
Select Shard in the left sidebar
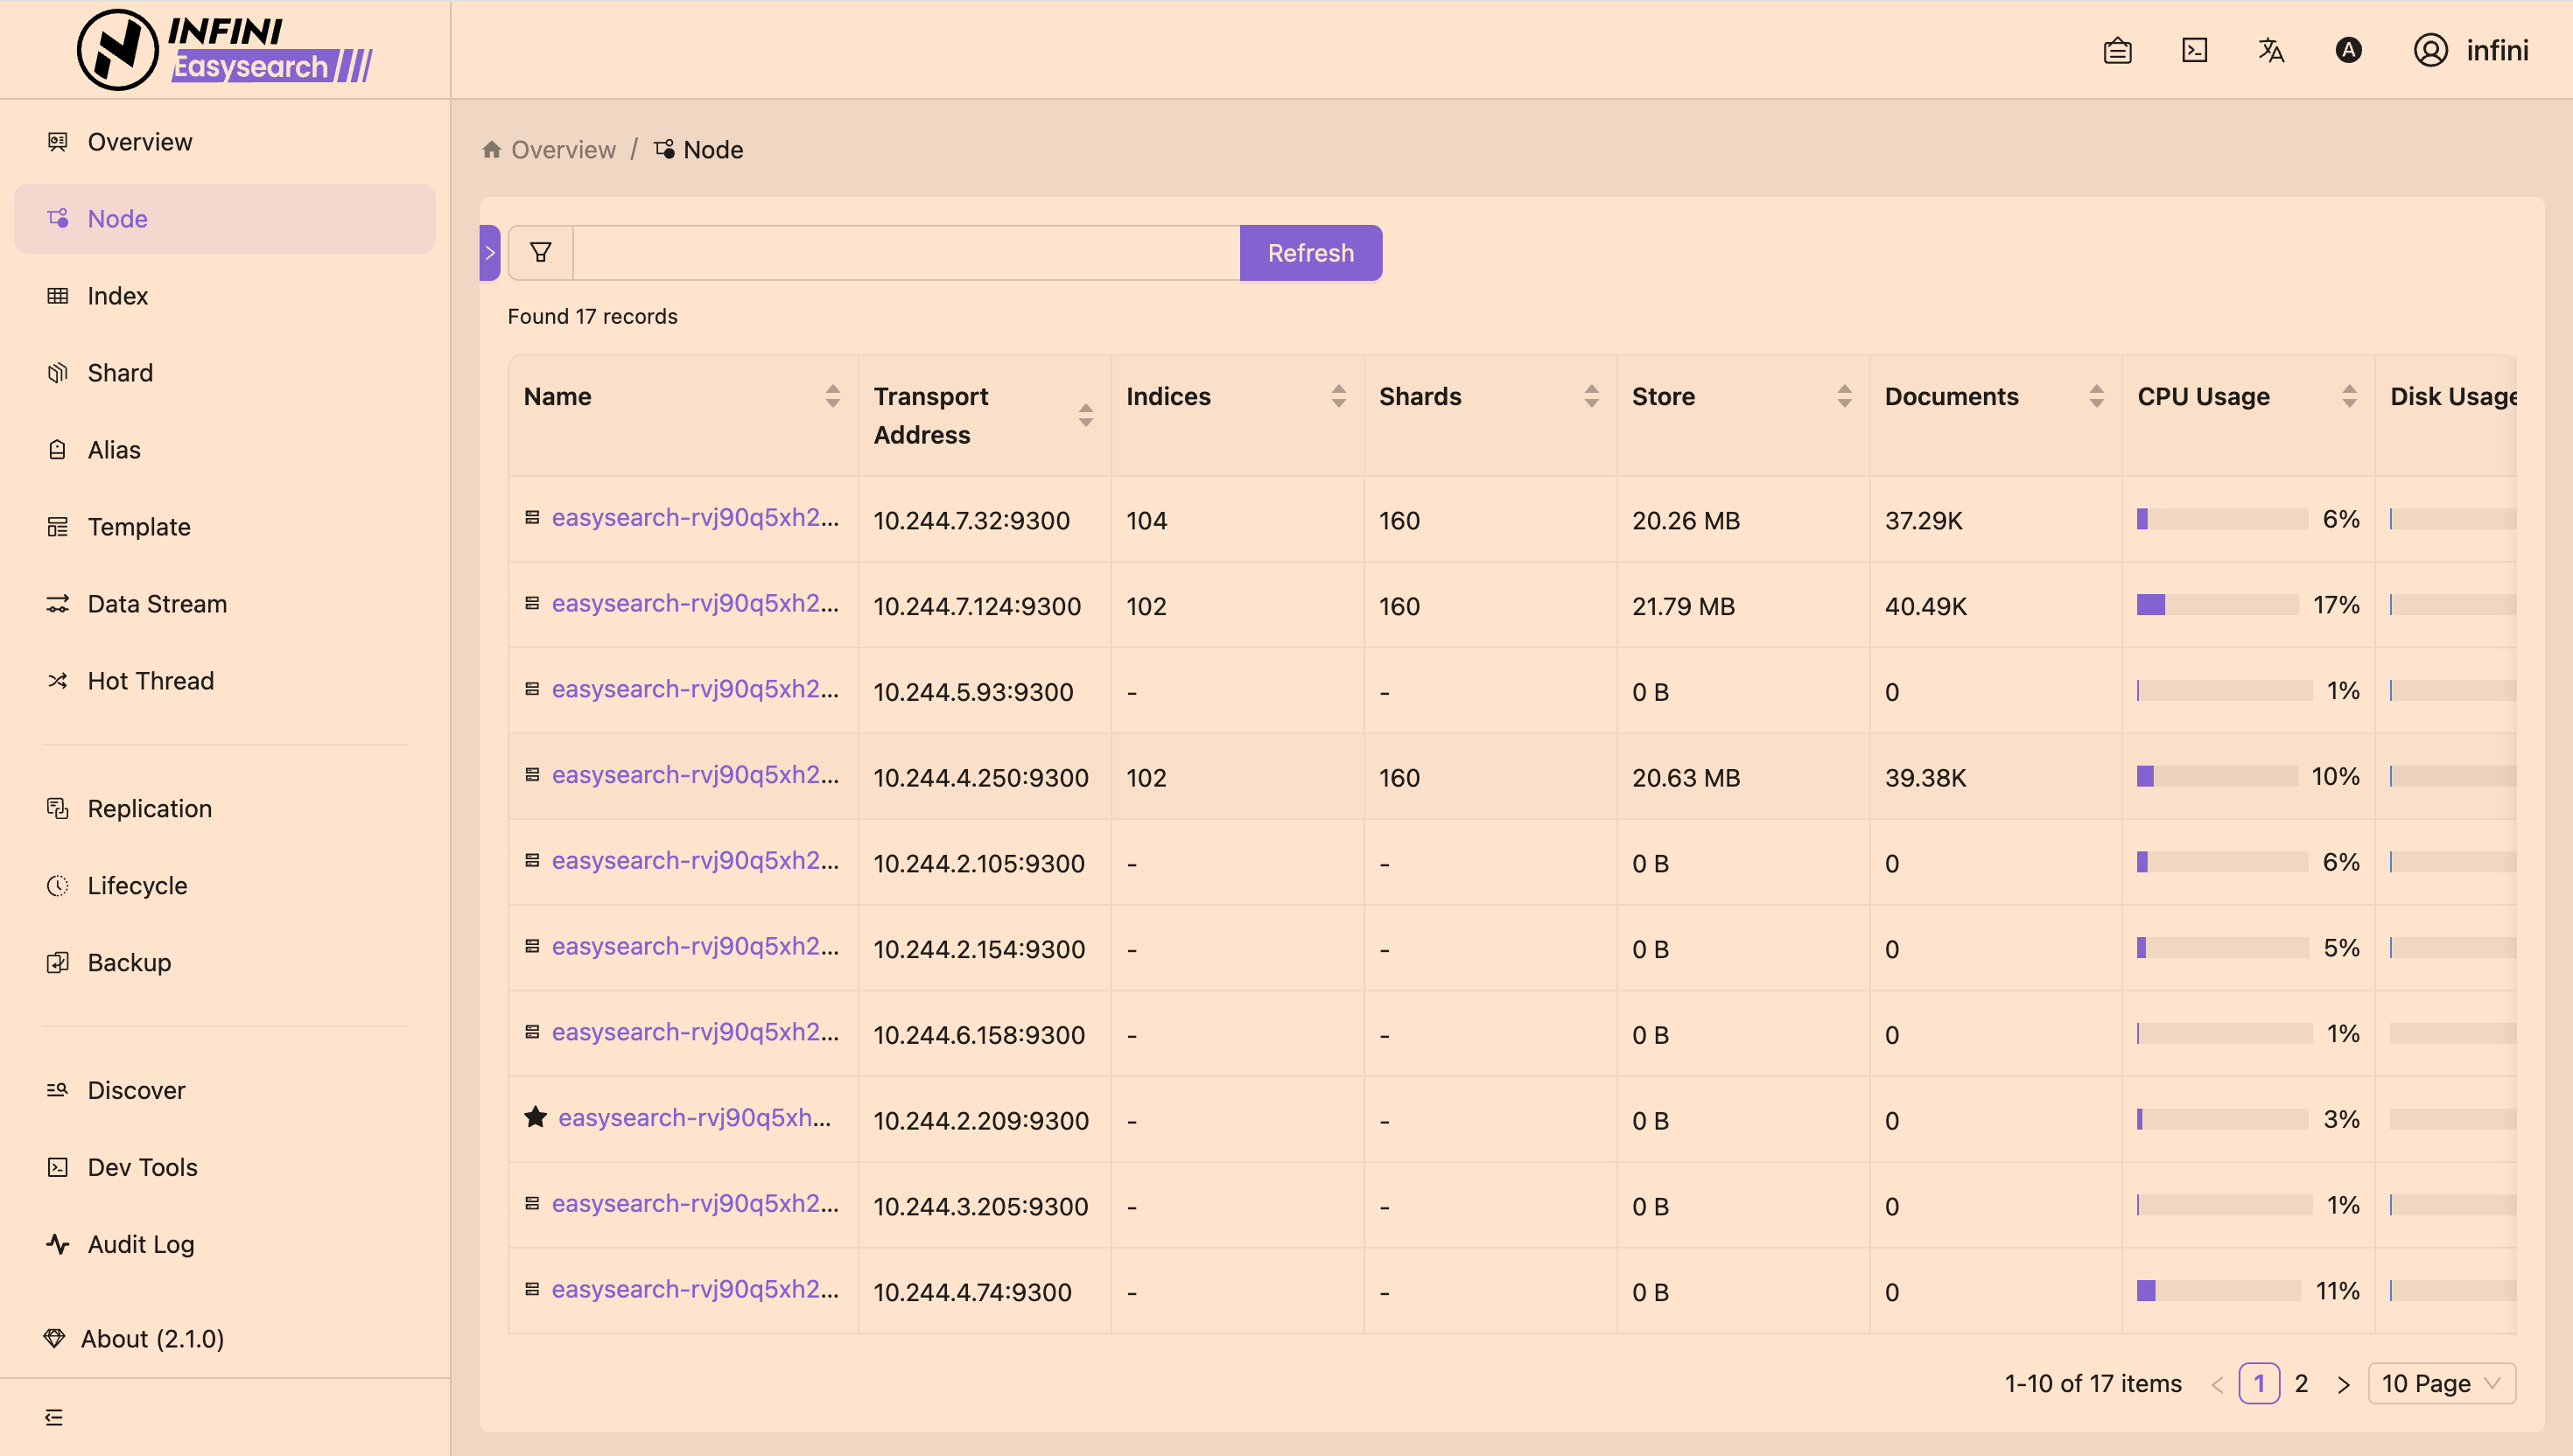(120, 372)
